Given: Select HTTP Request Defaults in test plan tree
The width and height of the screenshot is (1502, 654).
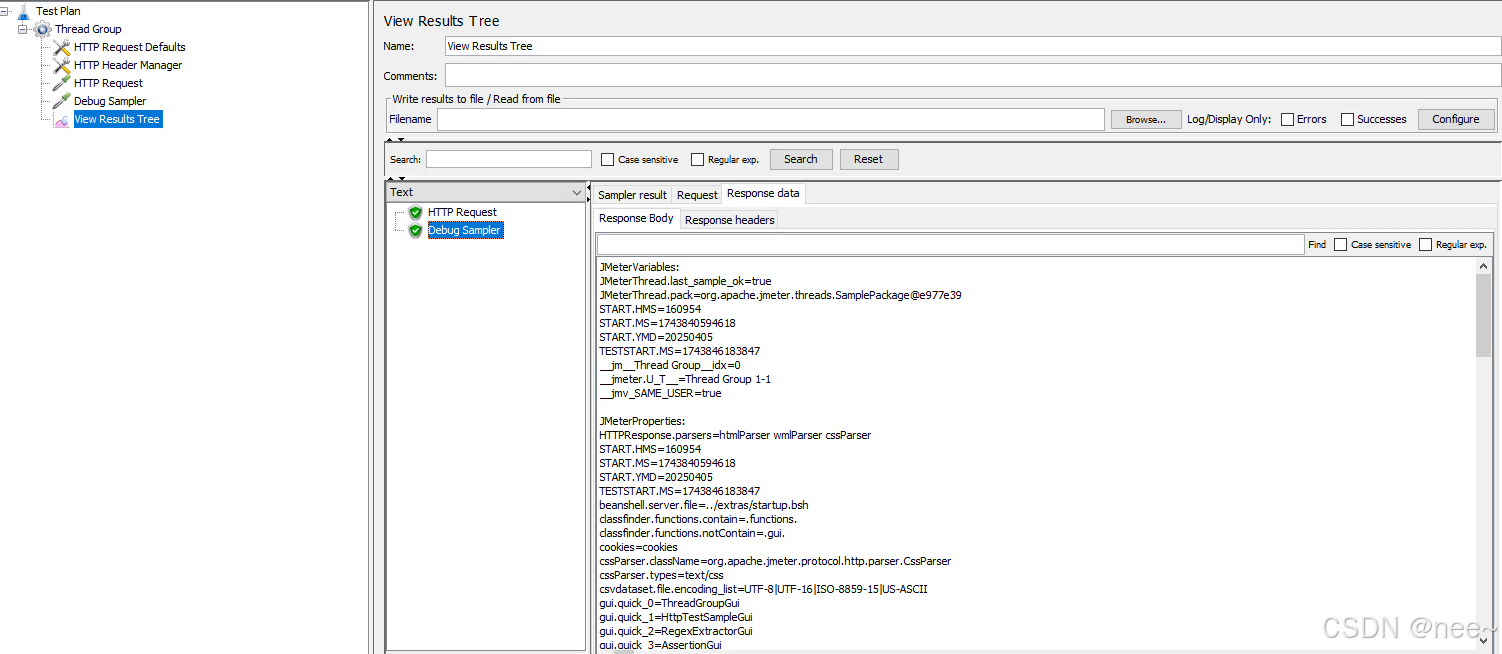Looking at the screenshot, I should tap(130, 47).
